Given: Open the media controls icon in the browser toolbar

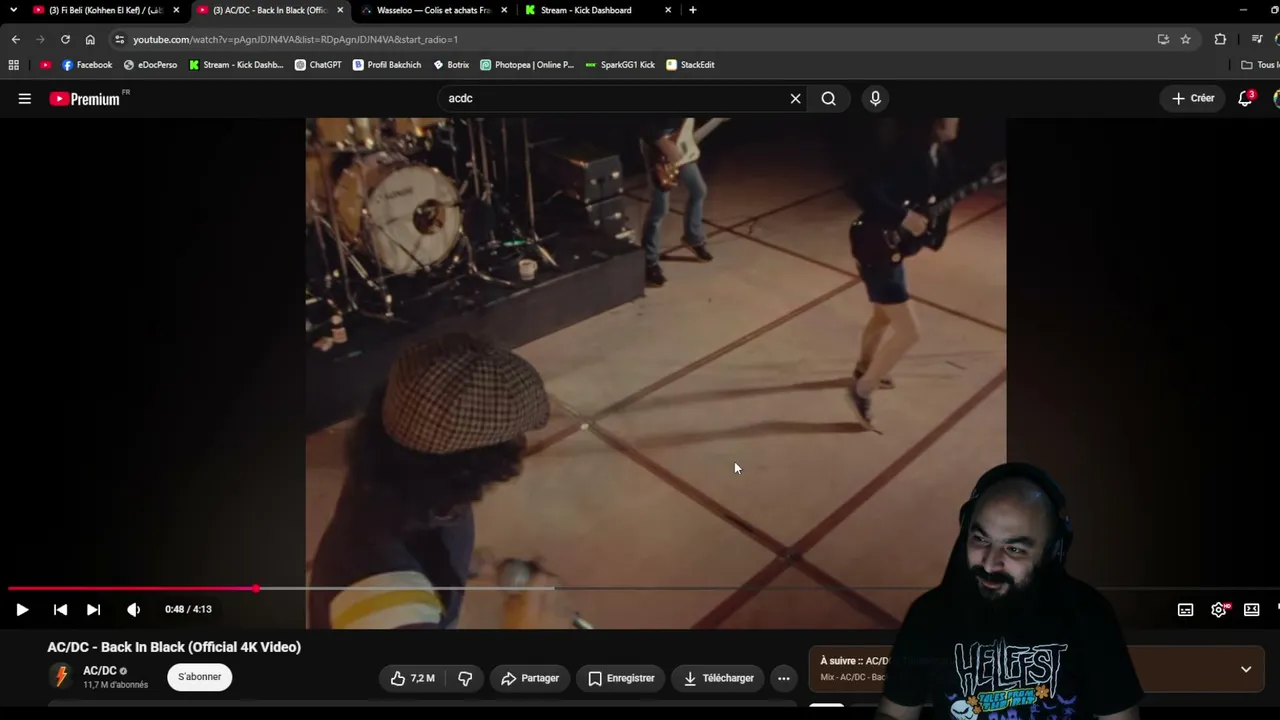Looking at the screenshot, I should (1257, 39).
